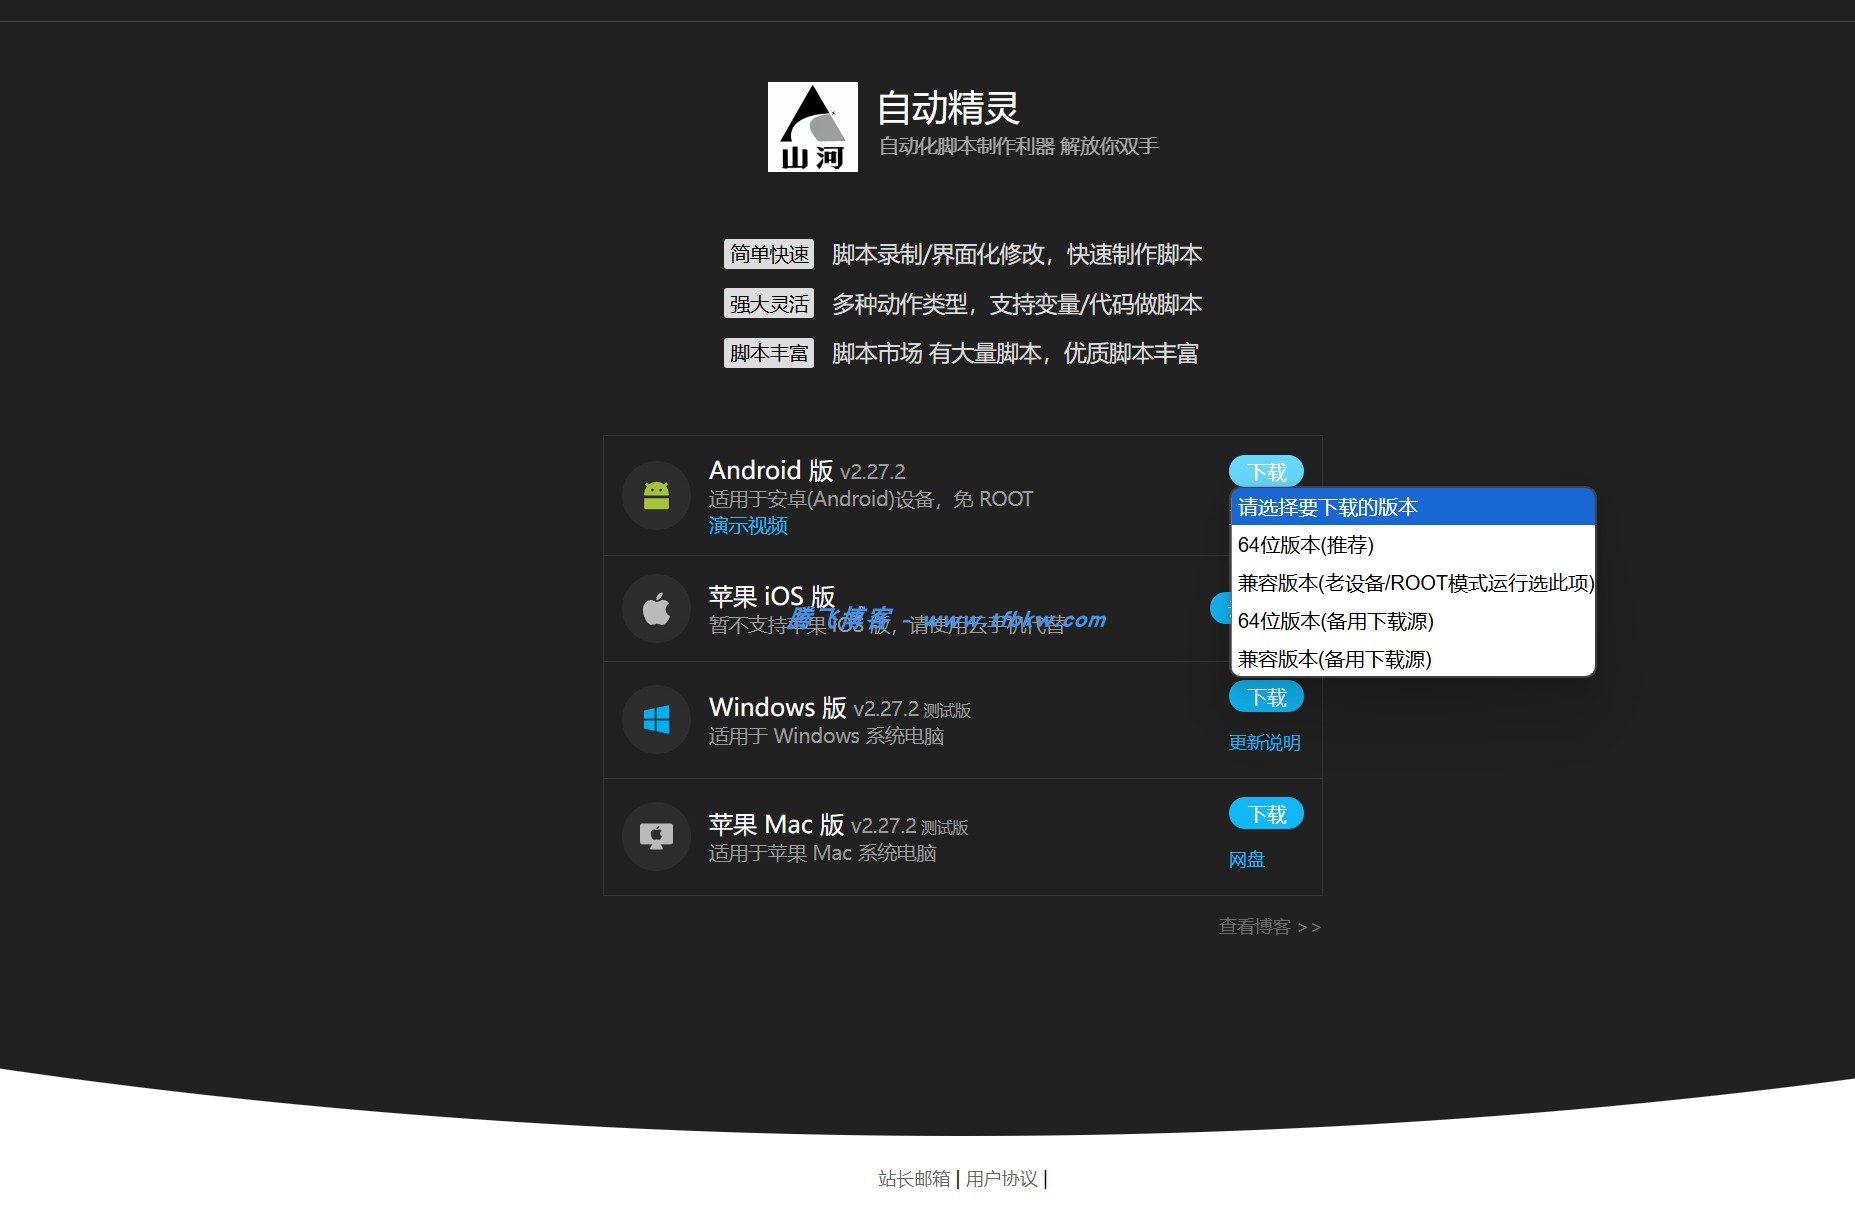
Task: Click the Windows 版 下载 button
Action: point(1265,696)
